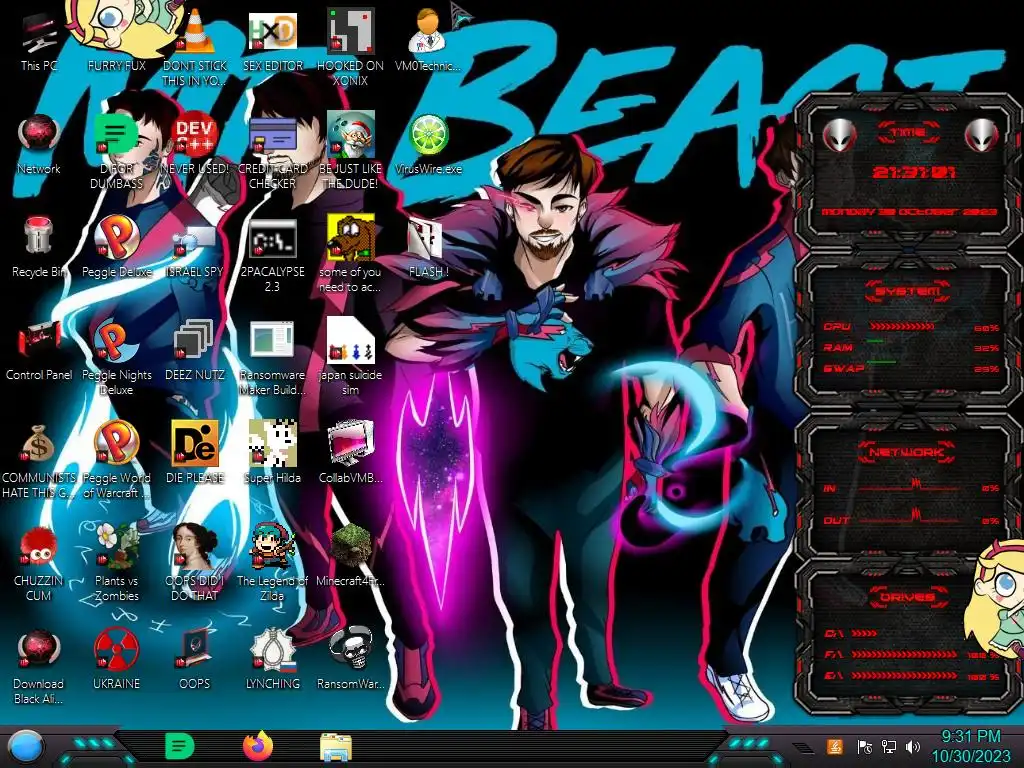Click the 21:31 digital clock readout
Viewport: 1024px width, 768px height.
click(913, 172)
